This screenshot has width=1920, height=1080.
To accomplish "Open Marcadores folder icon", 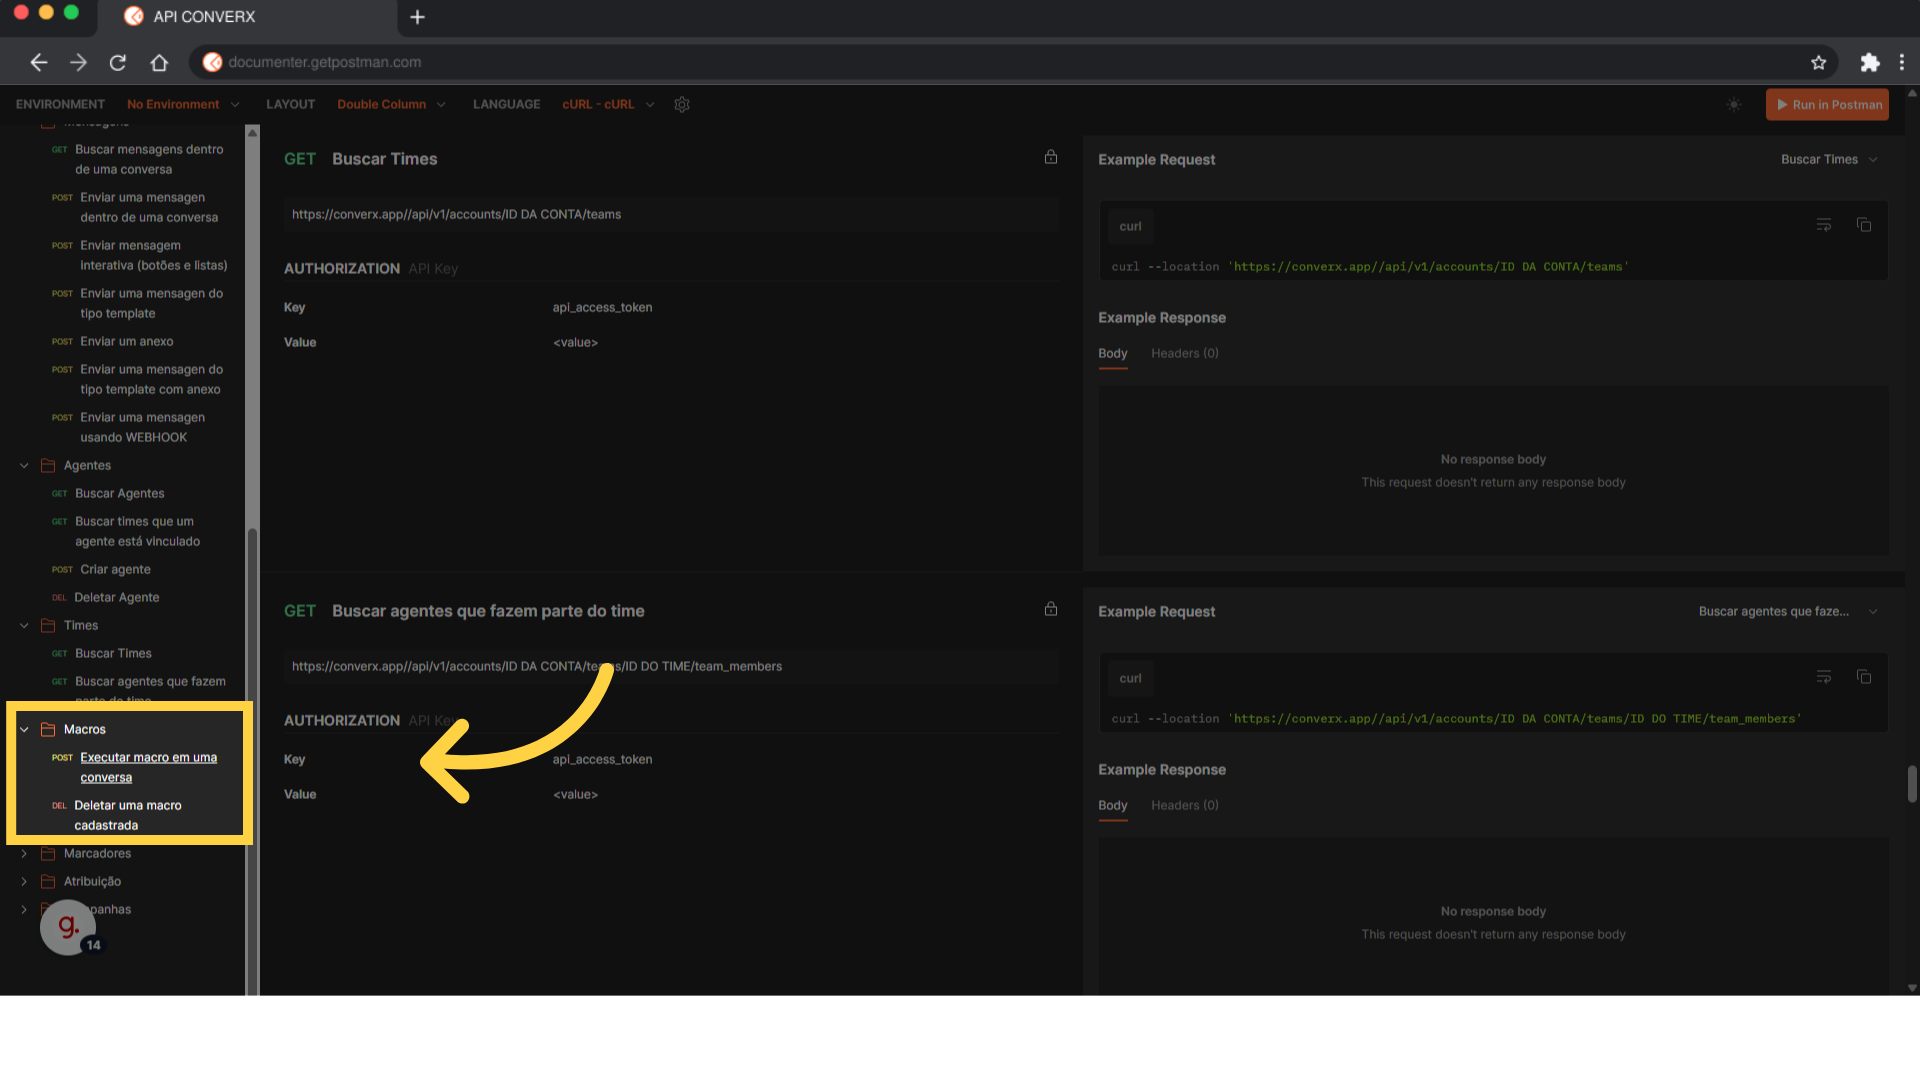I will click(x=48, y=853).
